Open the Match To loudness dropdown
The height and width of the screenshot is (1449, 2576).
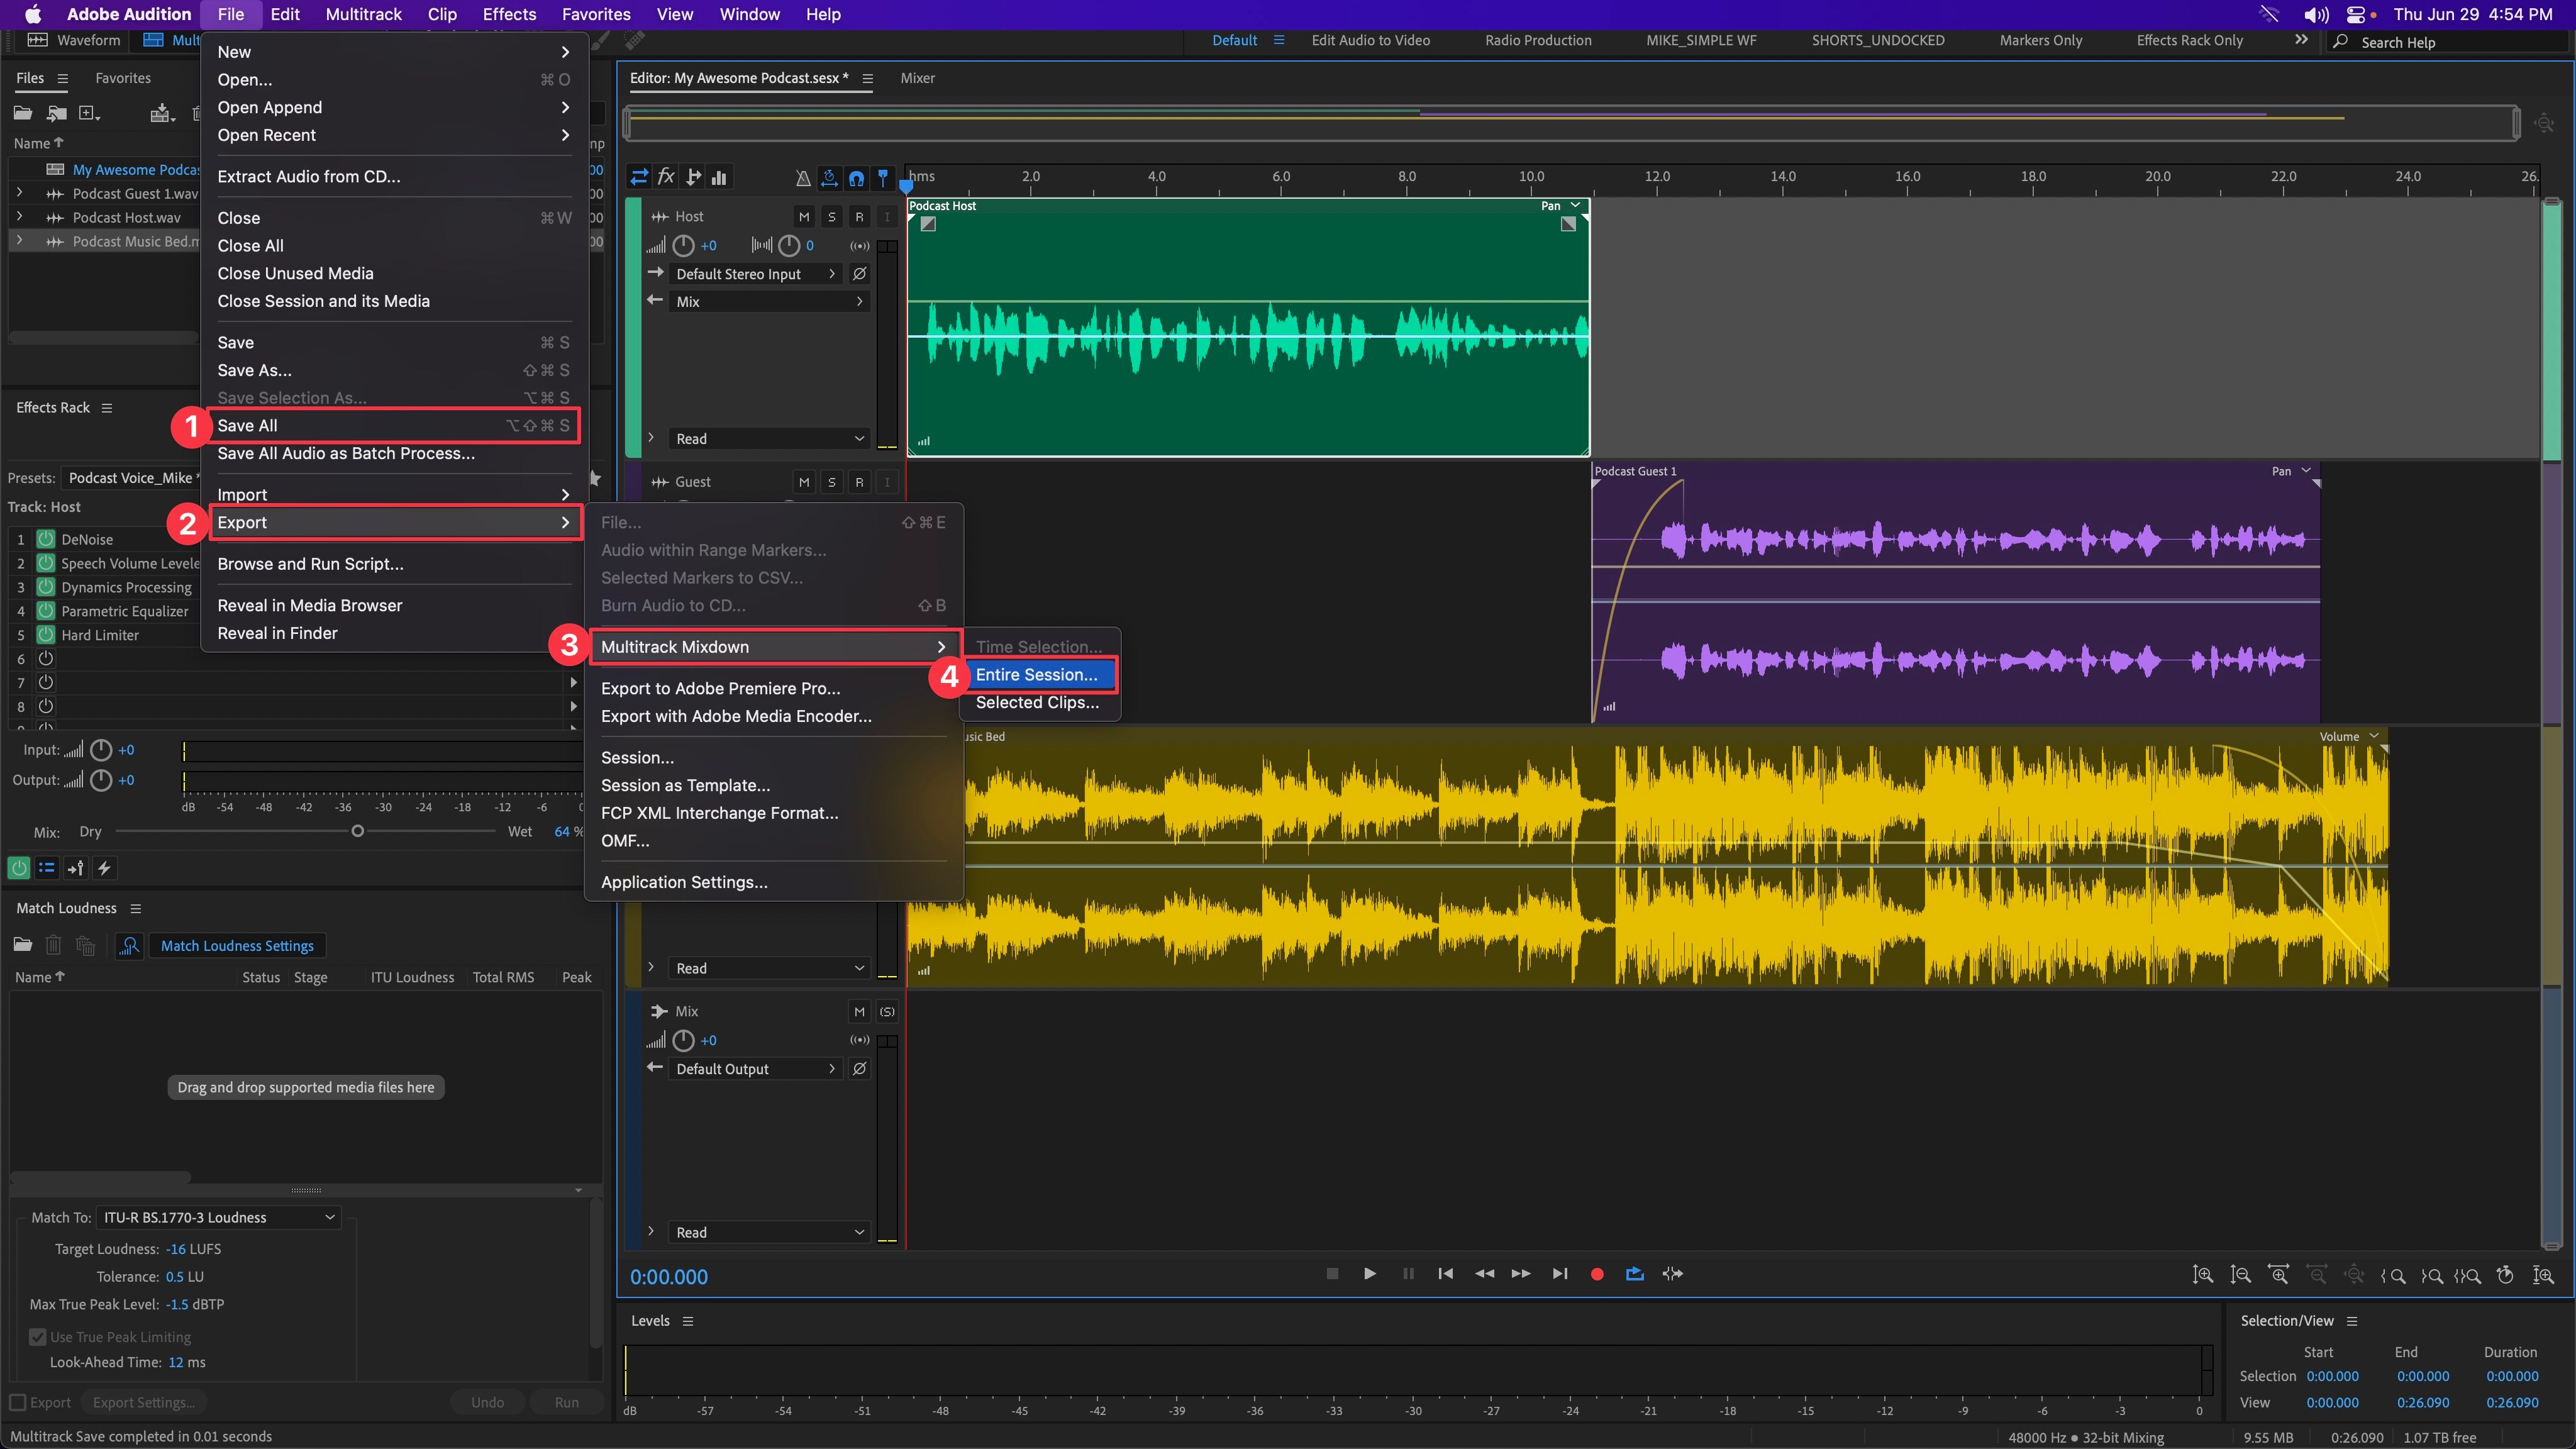(x=219, y=1217)
